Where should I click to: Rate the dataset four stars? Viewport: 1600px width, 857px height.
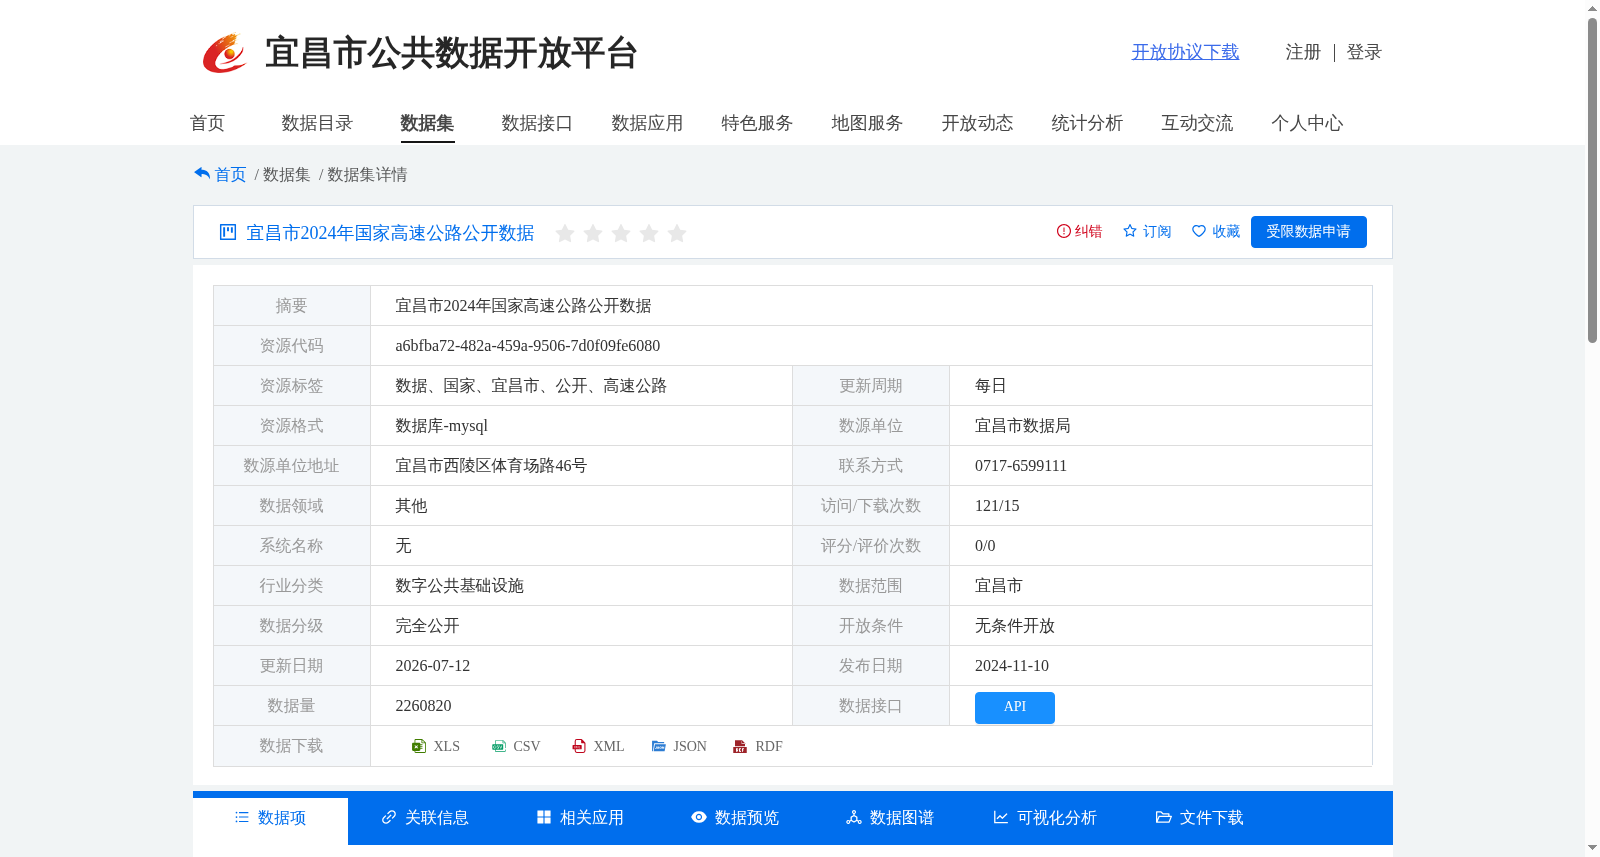click(x=649, y=233)
